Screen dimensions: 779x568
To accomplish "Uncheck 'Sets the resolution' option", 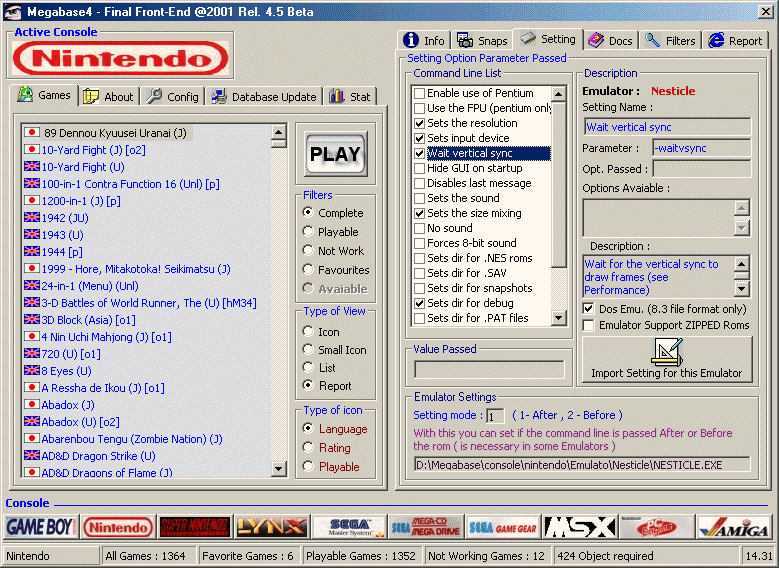I will 419,123.
